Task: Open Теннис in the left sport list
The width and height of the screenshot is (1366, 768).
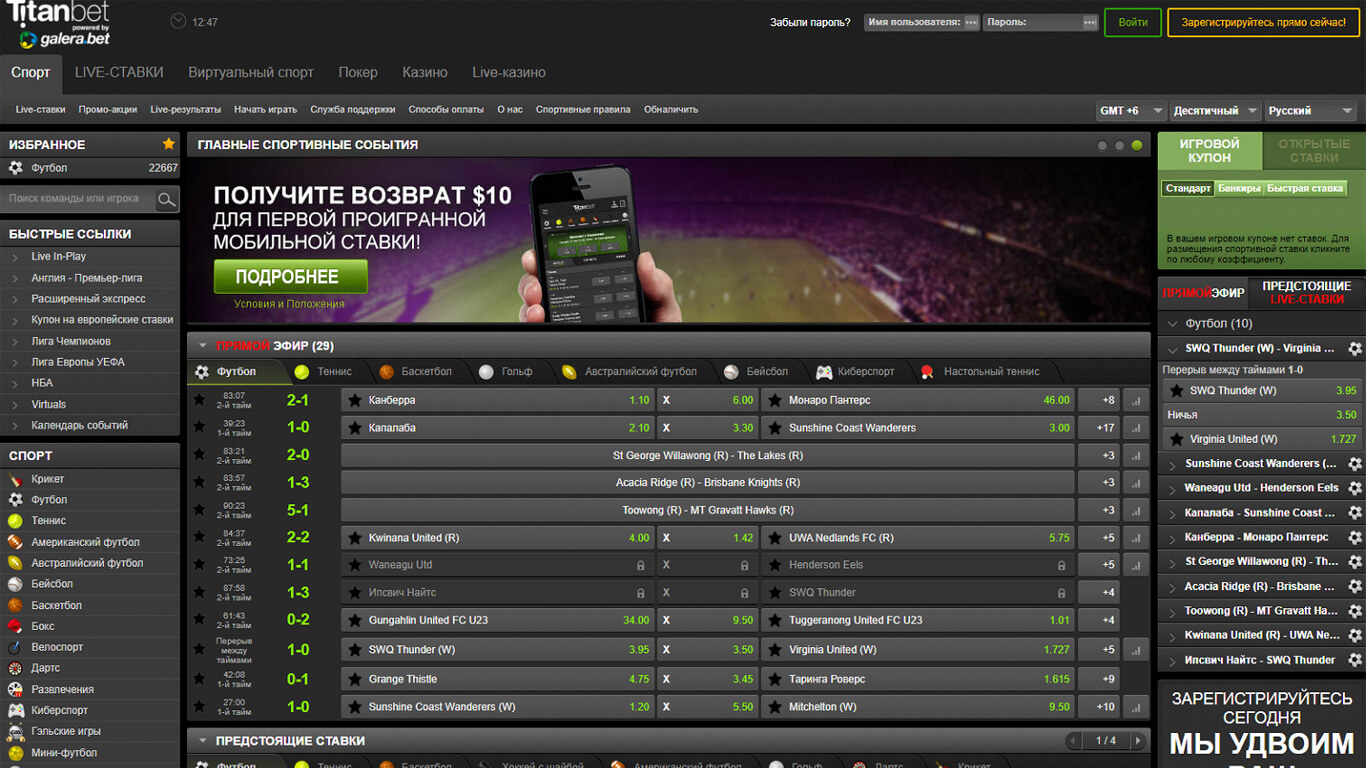Action: (x=49, y=521)
